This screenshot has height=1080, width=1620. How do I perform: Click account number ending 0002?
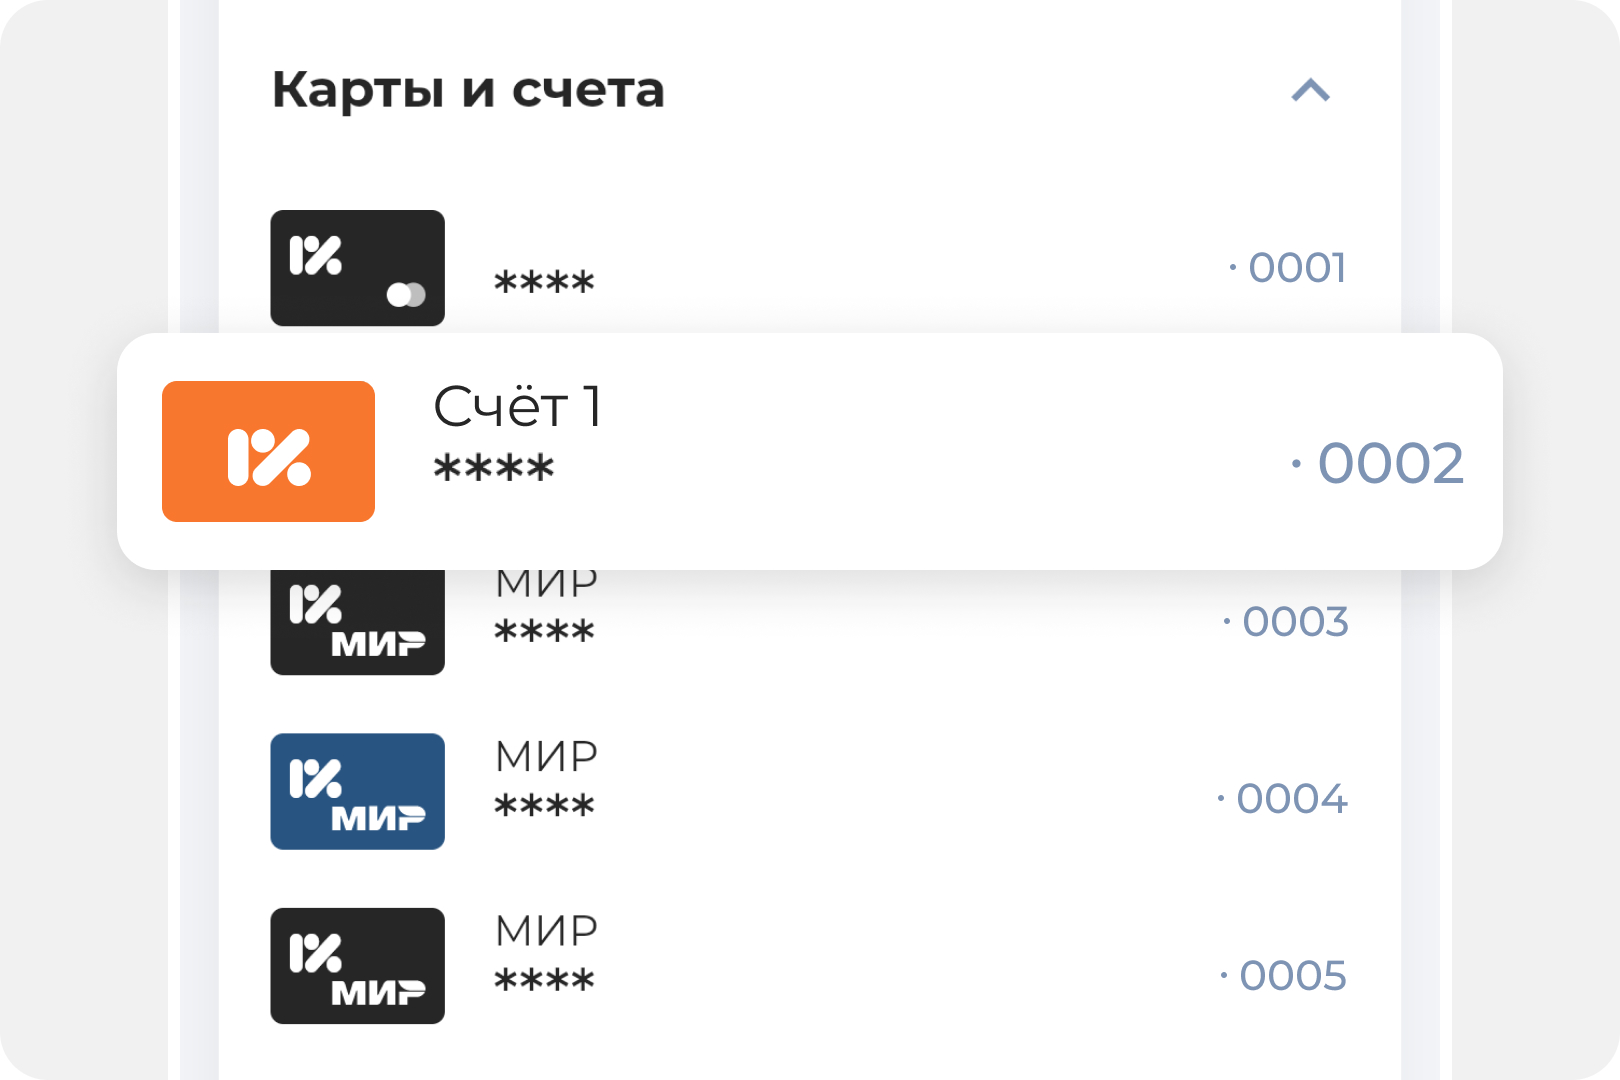(x=1377, y=464)
